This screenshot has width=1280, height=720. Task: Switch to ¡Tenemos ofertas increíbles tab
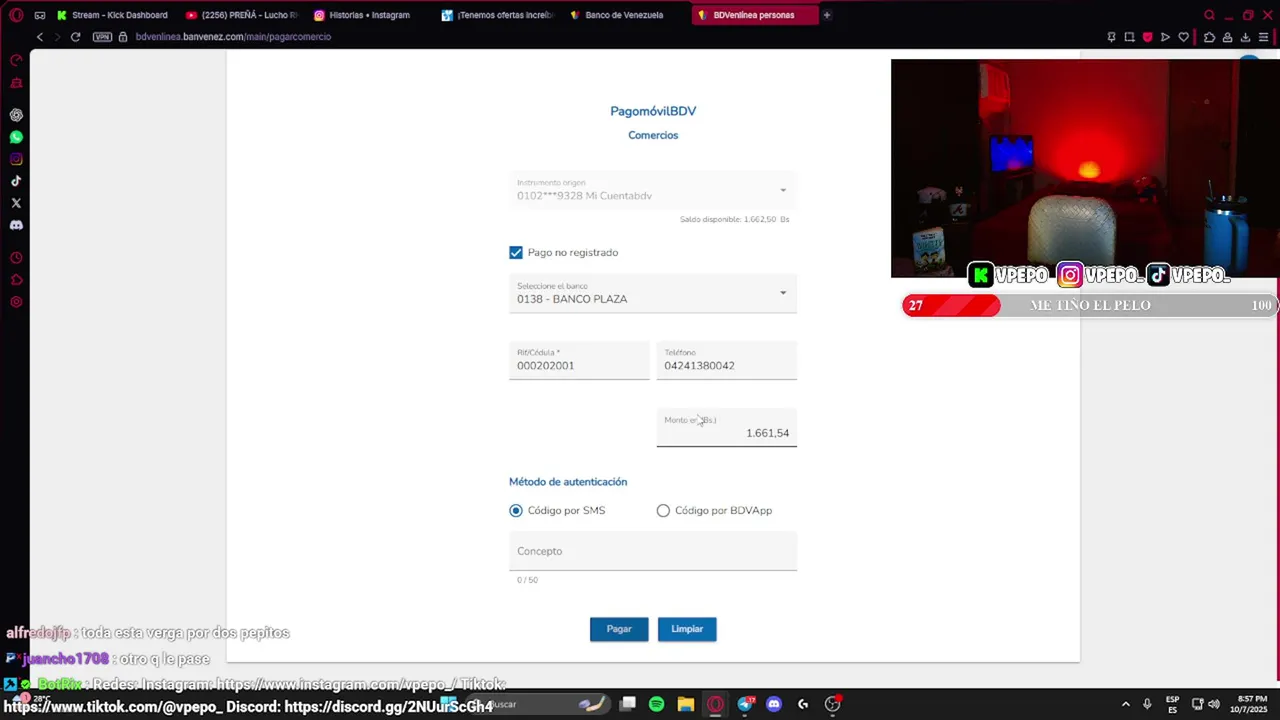(x=498, y=15)
